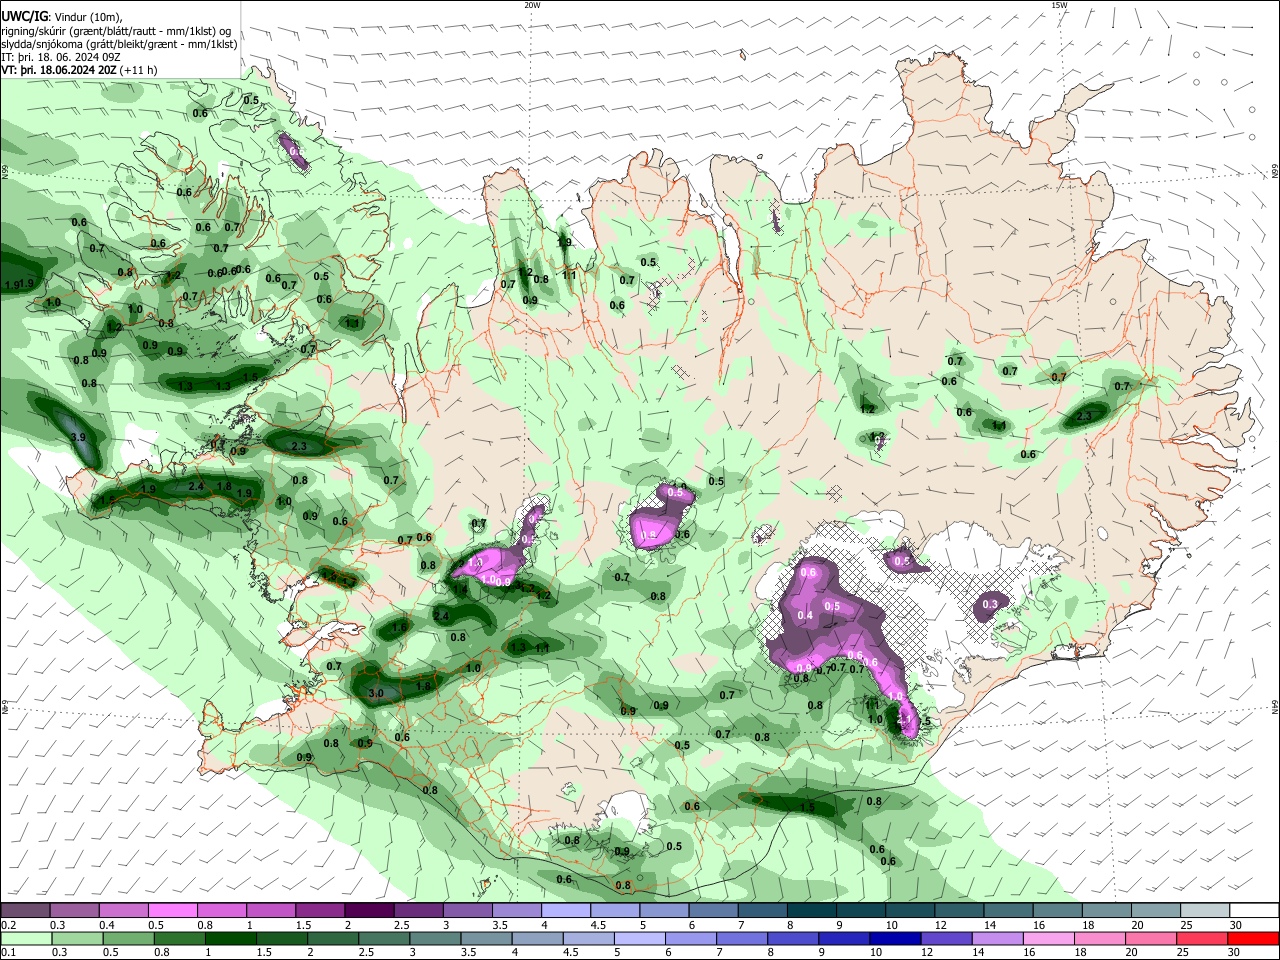Pick the red 30 swatch in lower legend row
This screenshot has width=1280, height=960.
coord(1254,938)
